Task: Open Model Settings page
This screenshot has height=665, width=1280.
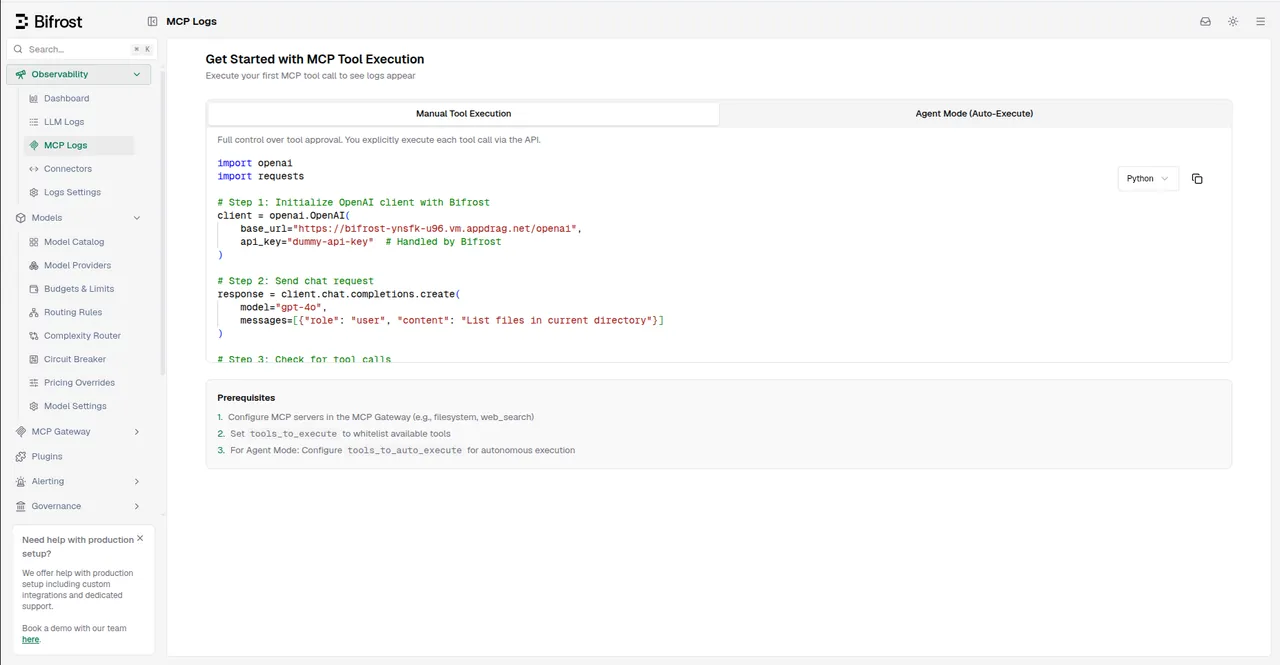Action: tap(75, 406)
